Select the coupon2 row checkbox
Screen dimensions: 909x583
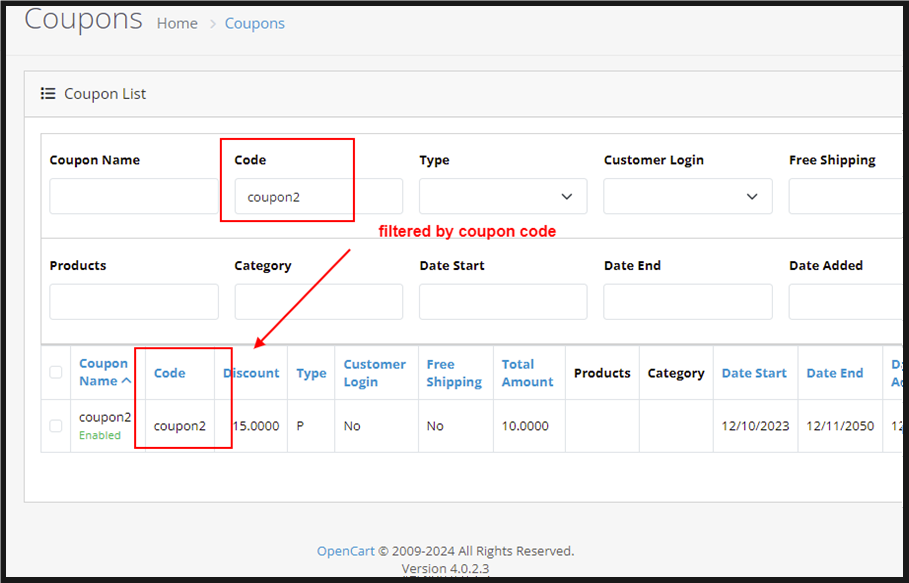tap(56, 426)
